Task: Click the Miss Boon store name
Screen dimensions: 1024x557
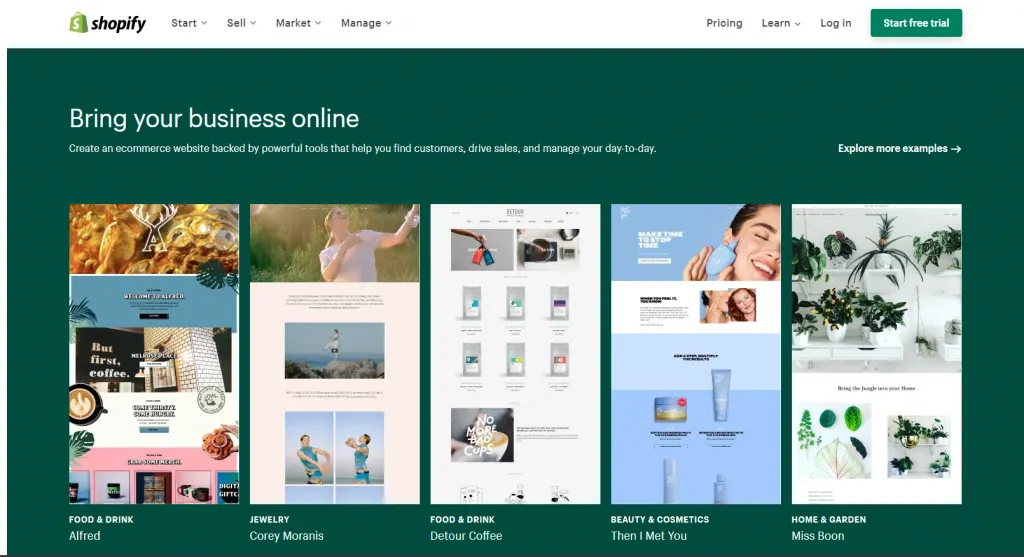Action: coord(818,535)
